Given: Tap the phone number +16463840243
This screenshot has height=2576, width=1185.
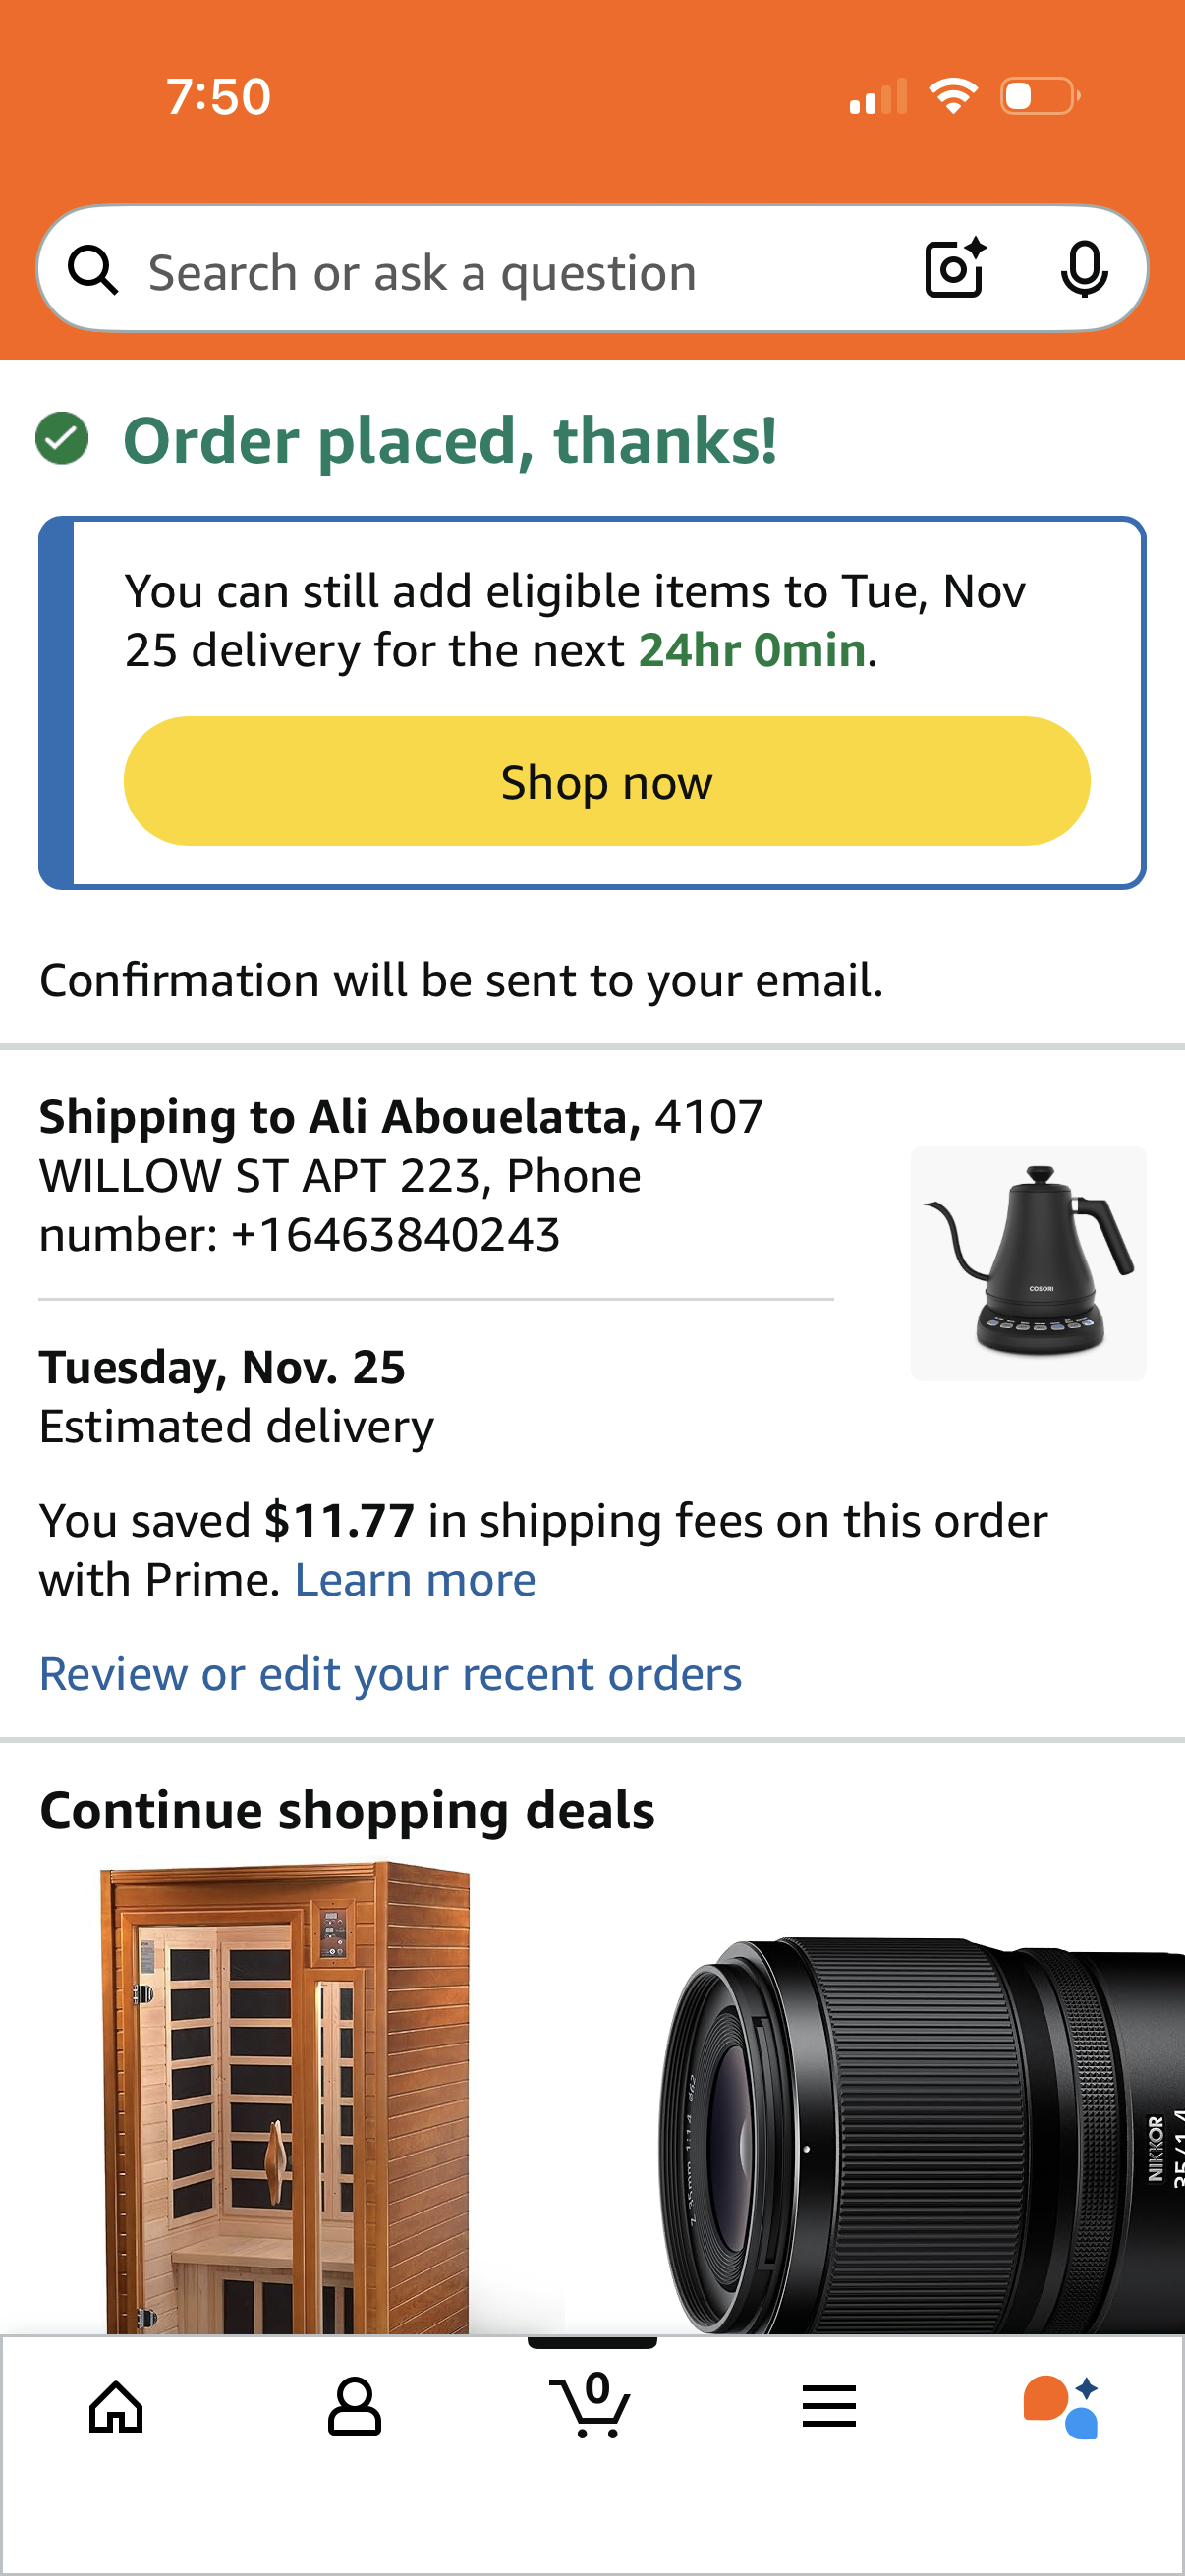Looking at the screenshot, I should [x=396, y=1233].
